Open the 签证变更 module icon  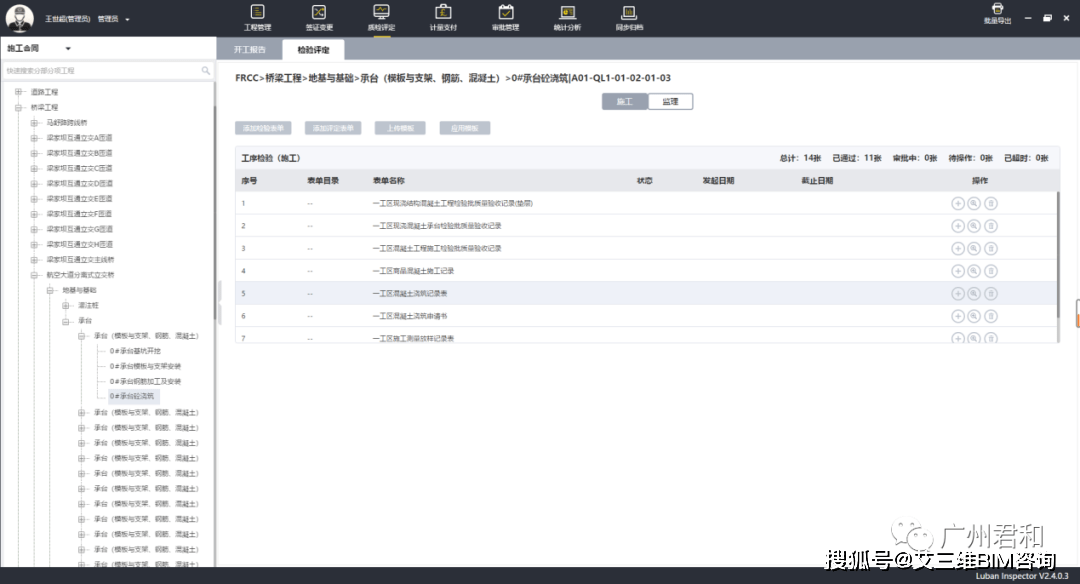319,12
